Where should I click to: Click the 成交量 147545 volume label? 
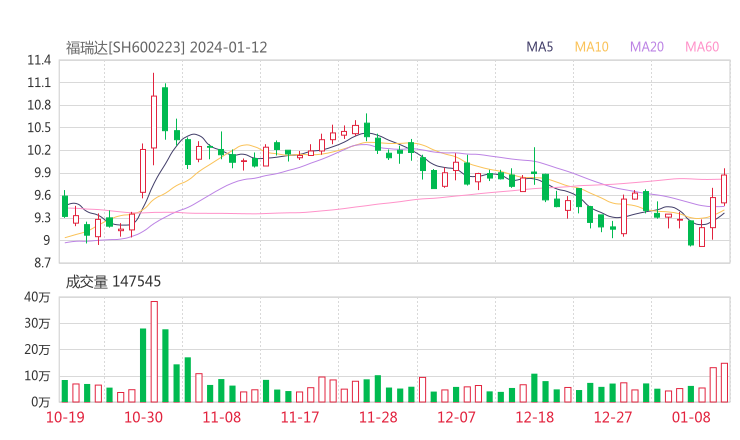(113, 282)
